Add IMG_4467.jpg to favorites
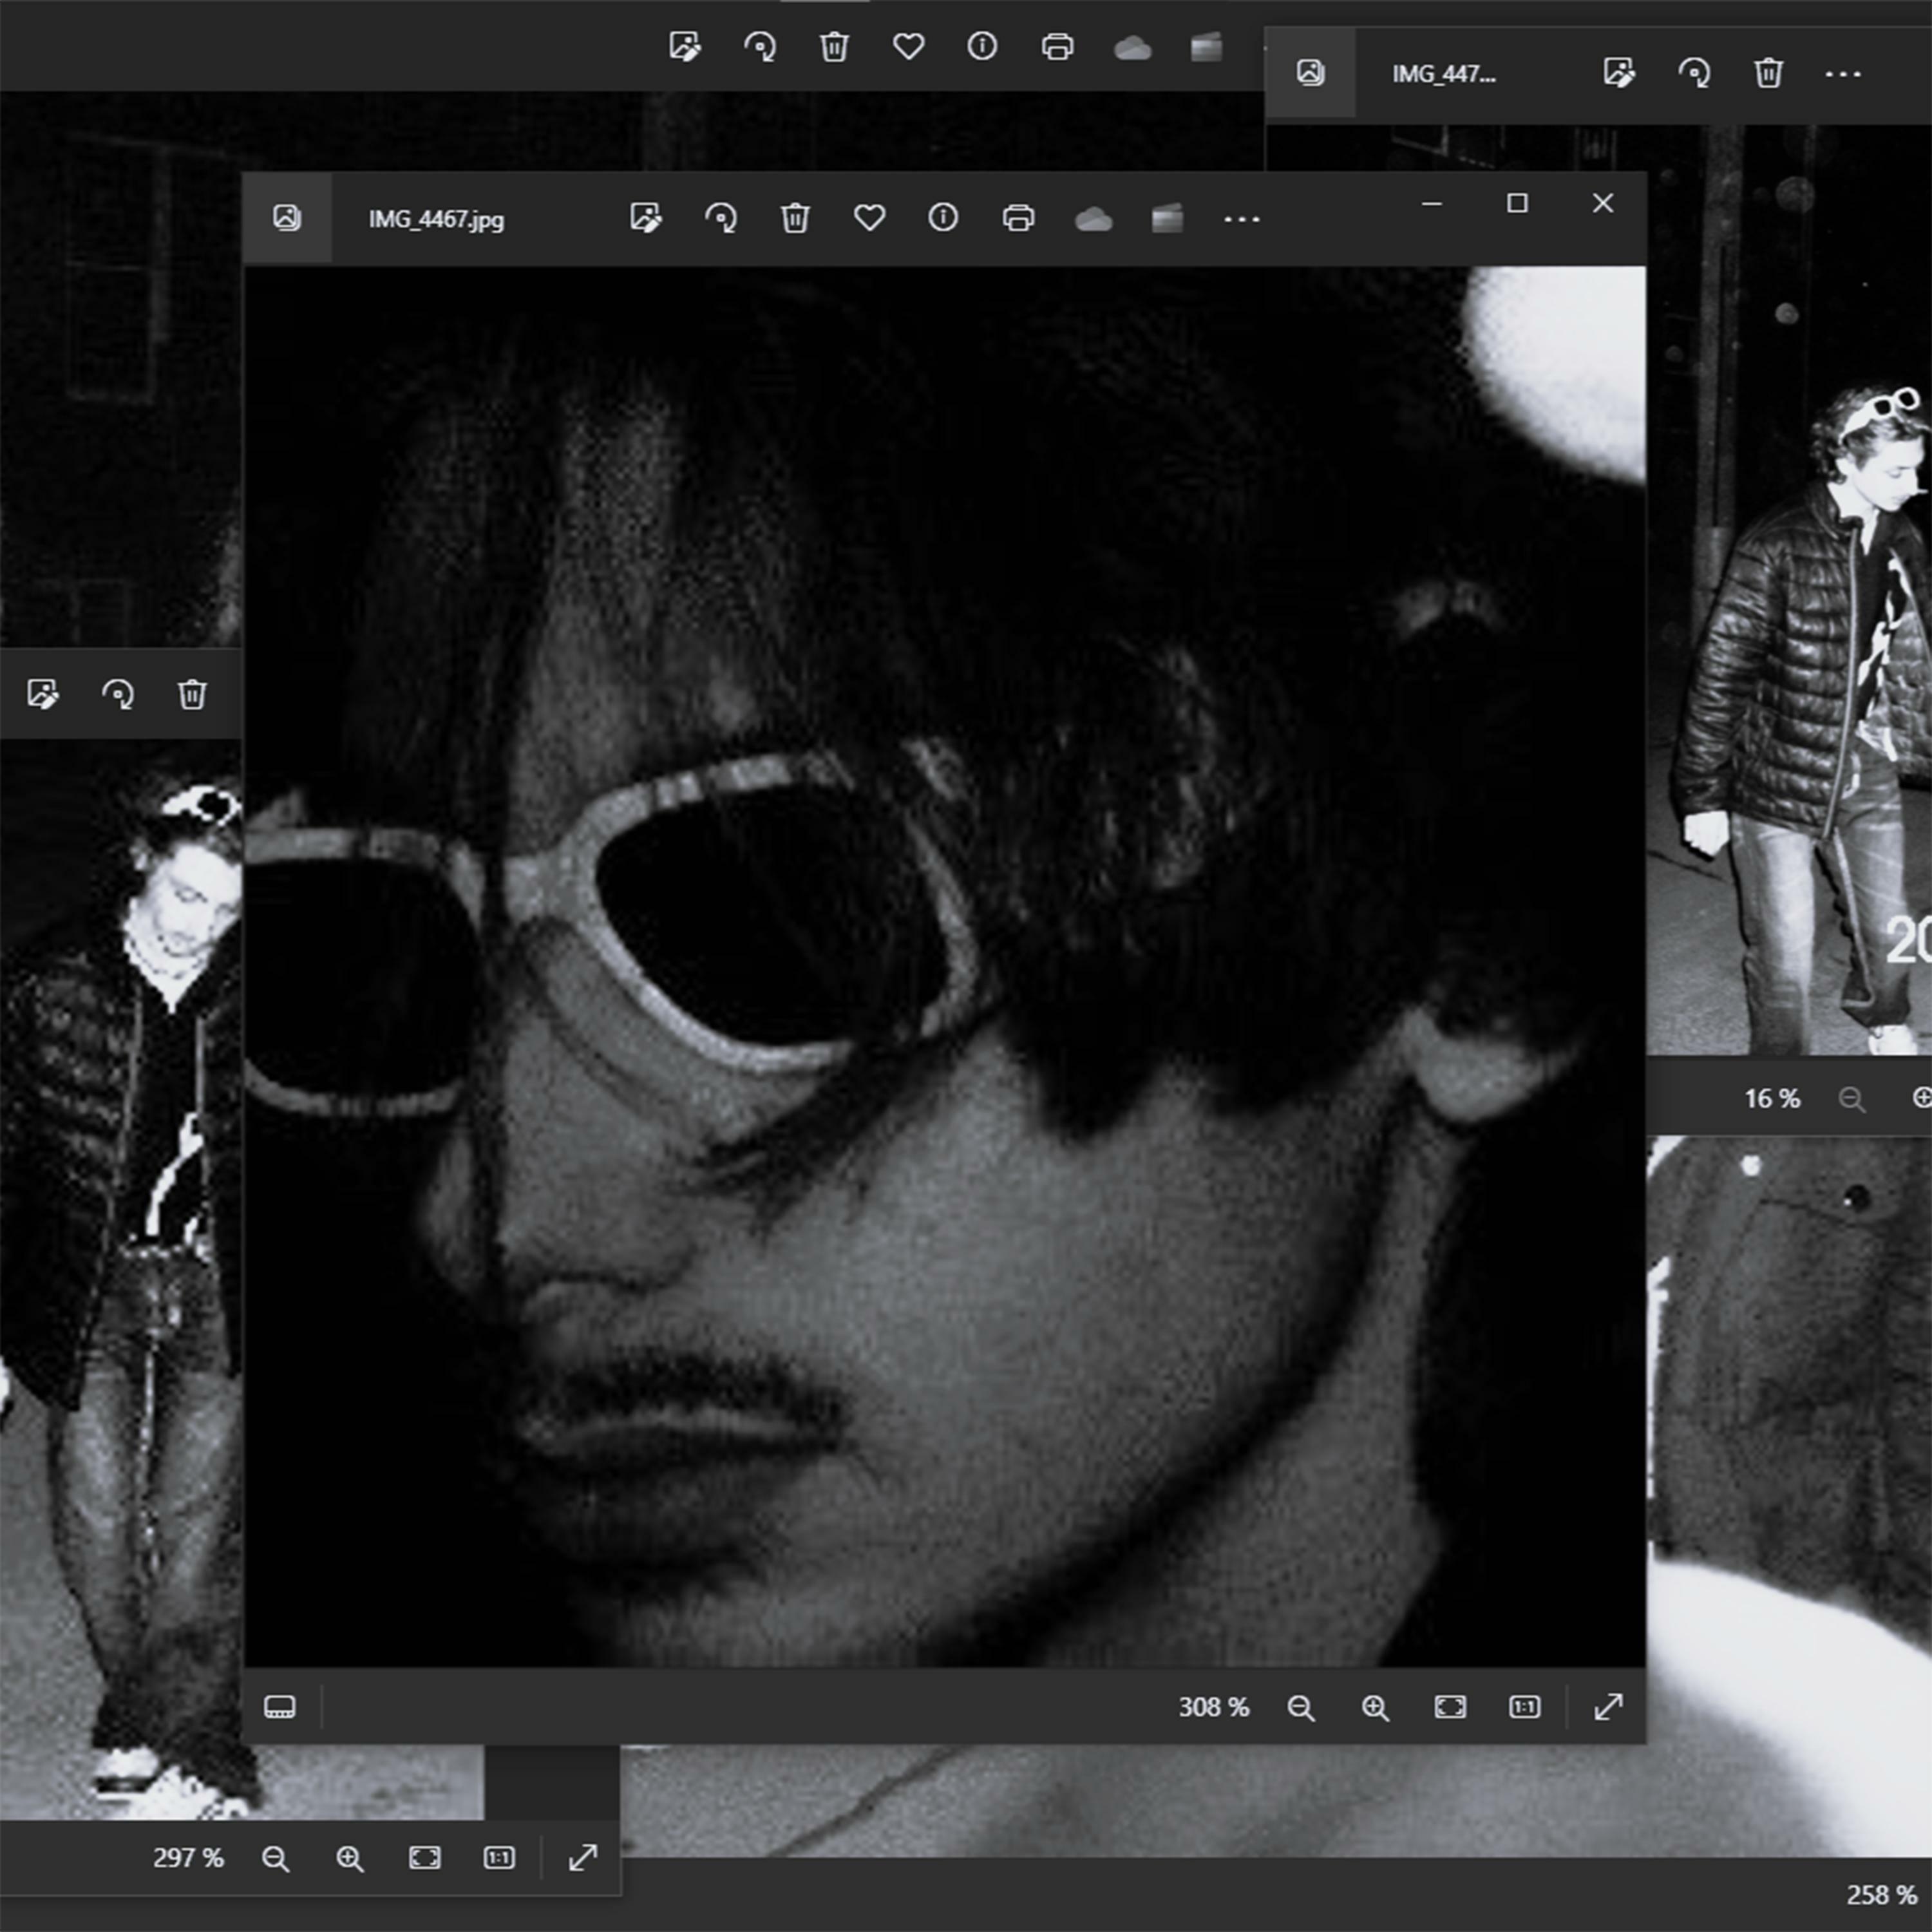The height and width of the screenshot is (1932, 1932). (x=869, y=218)
